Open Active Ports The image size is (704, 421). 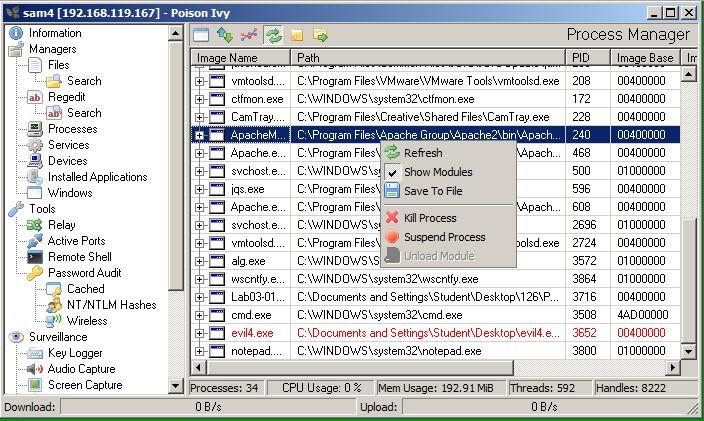76,241
